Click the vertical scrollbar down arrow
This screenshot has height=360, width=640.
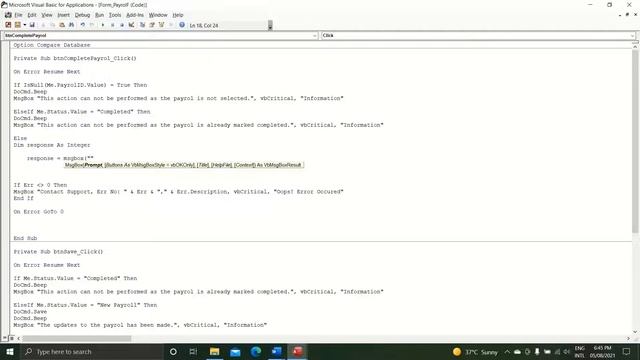(635, 332)
